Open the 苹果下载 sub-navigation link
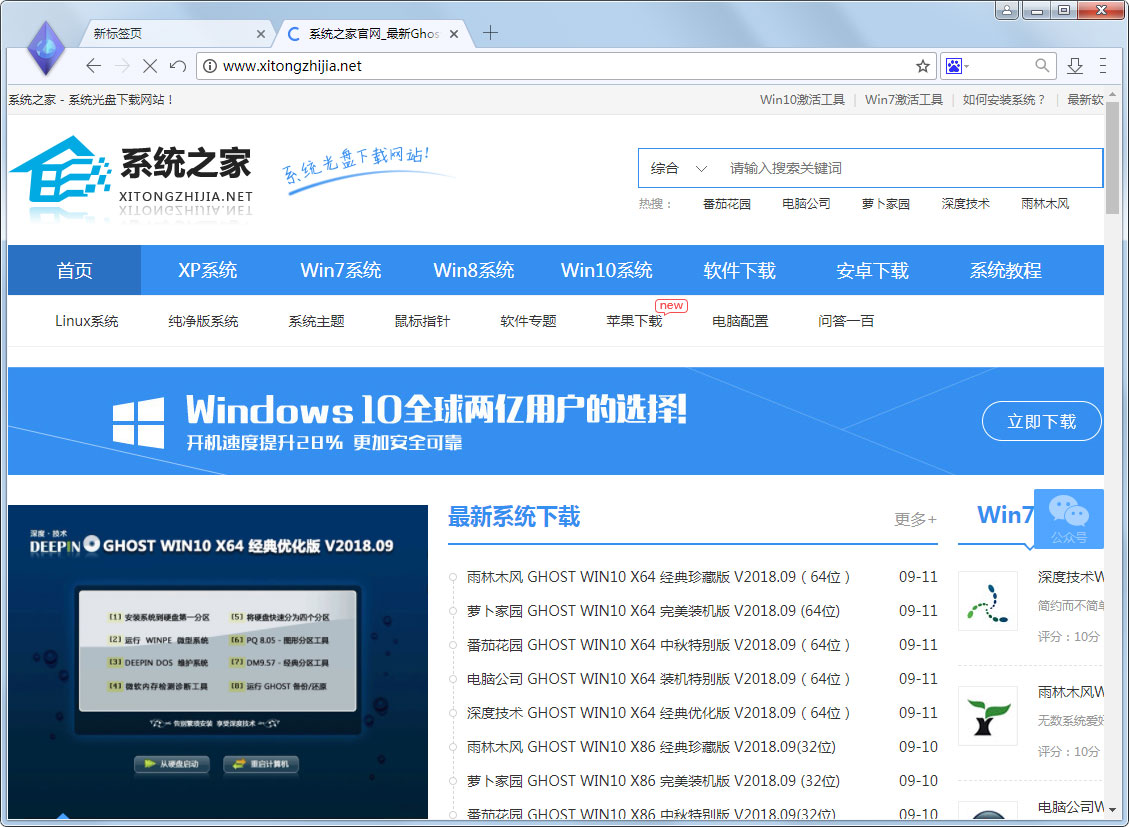1129x827 pixels. click(x=634, y=321)
